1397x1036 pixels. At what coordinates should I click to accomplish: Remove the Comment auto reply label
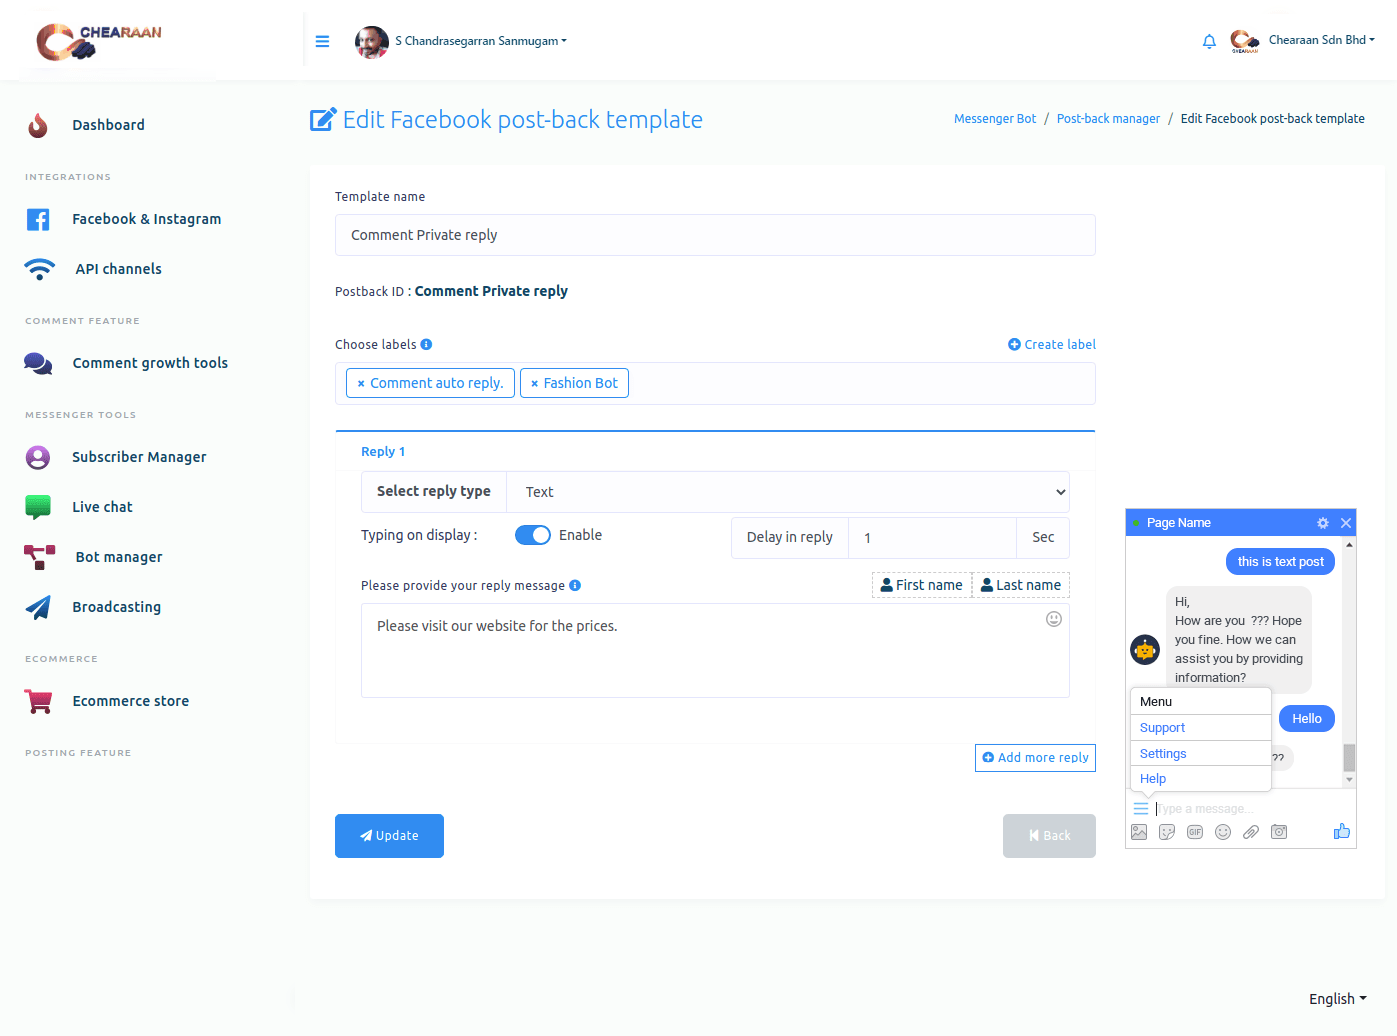point(361,384)
